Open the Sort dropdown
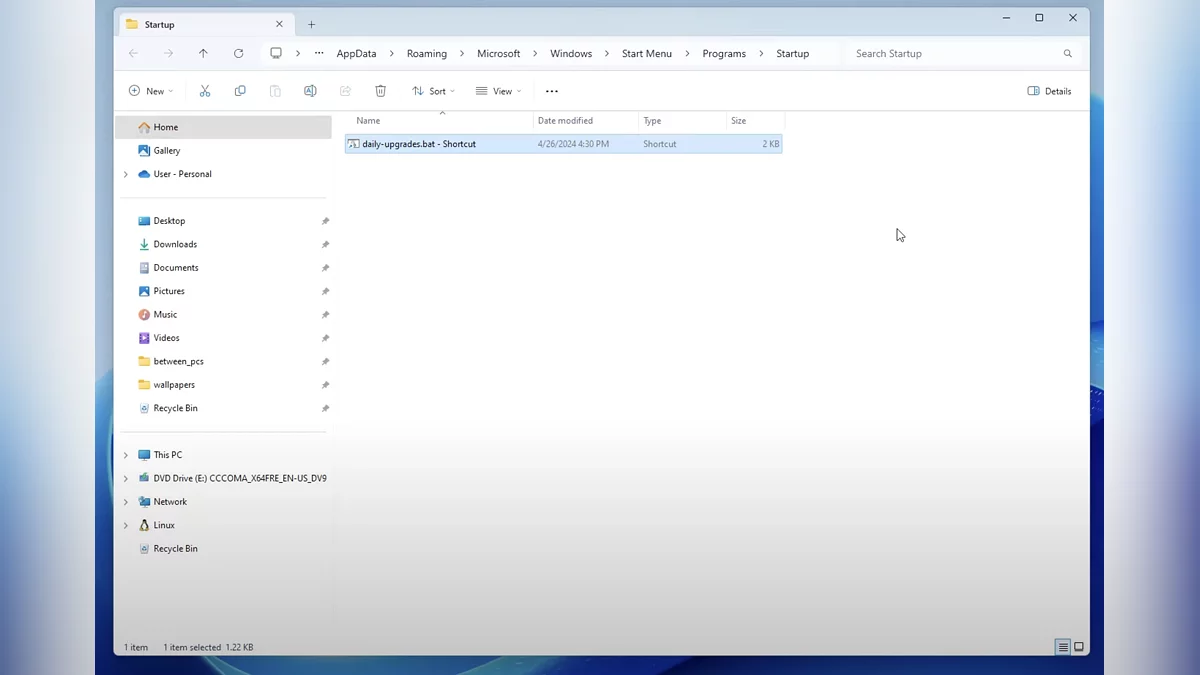The width and height of the screenshot is (1200, 675). click(x=433, y=90)
